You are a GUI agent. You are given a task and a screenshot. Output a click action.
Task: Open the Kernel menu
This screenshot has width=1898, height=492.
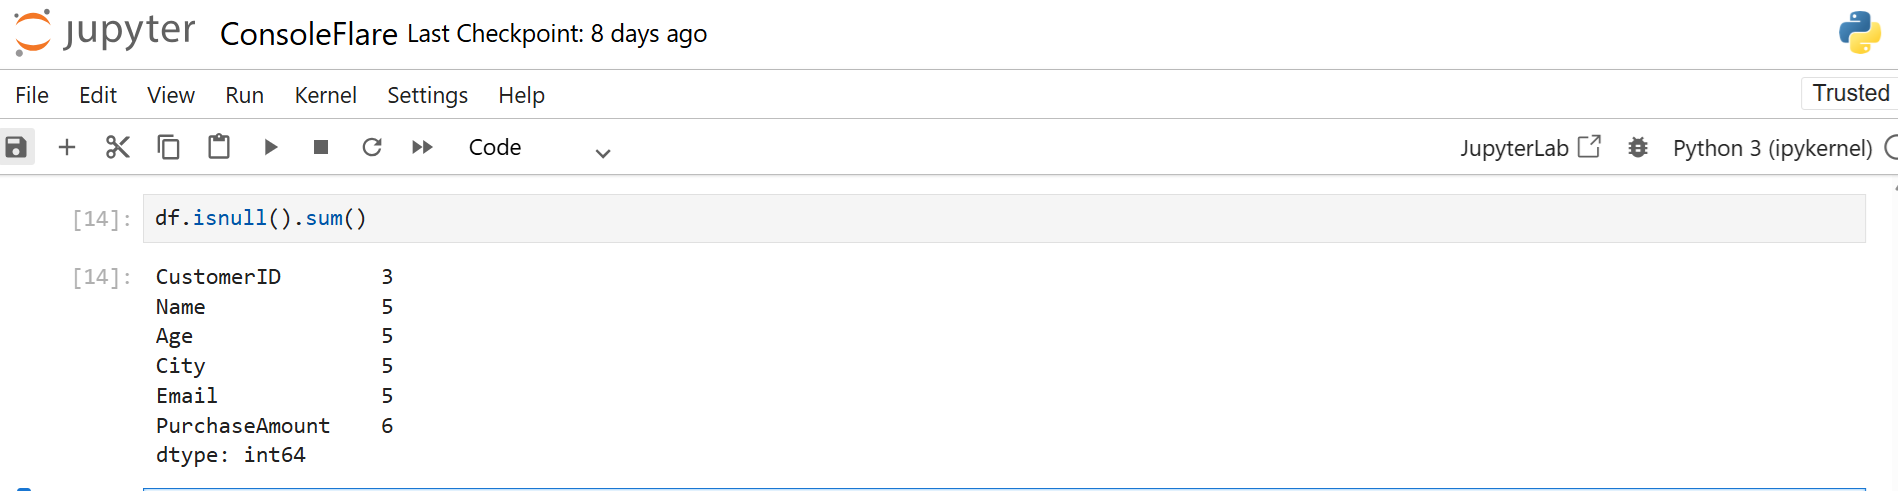[325, 95]
